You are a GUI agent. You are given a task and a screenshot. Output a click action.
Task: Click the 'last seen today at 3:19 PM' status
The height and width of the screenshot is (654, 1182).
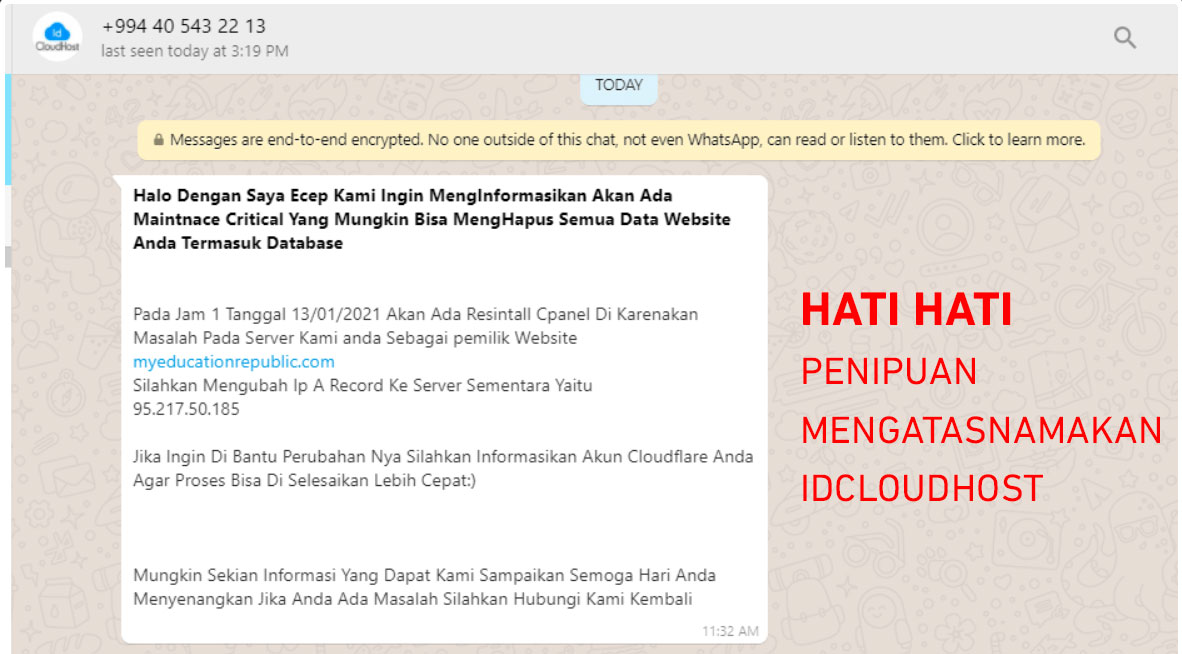[194, 51]
